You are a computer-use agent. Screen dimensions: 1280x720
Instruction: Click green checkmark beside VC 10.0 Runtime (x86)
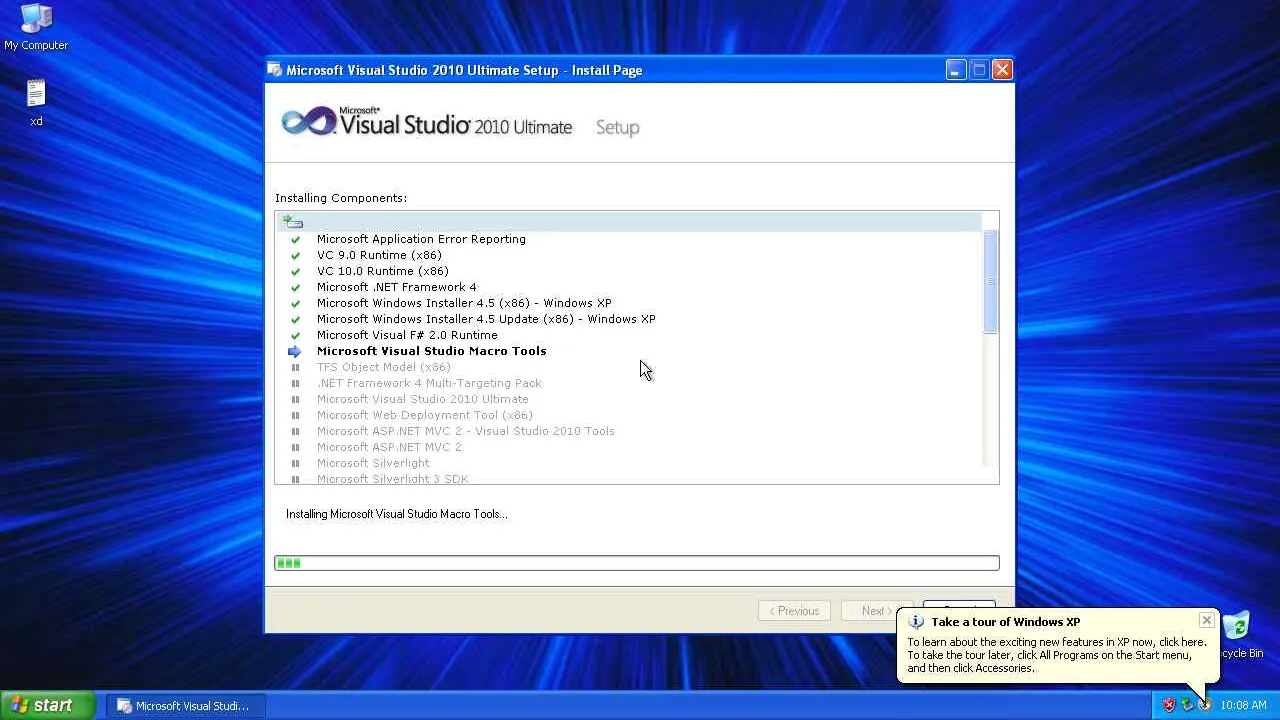tap(295, 271)
